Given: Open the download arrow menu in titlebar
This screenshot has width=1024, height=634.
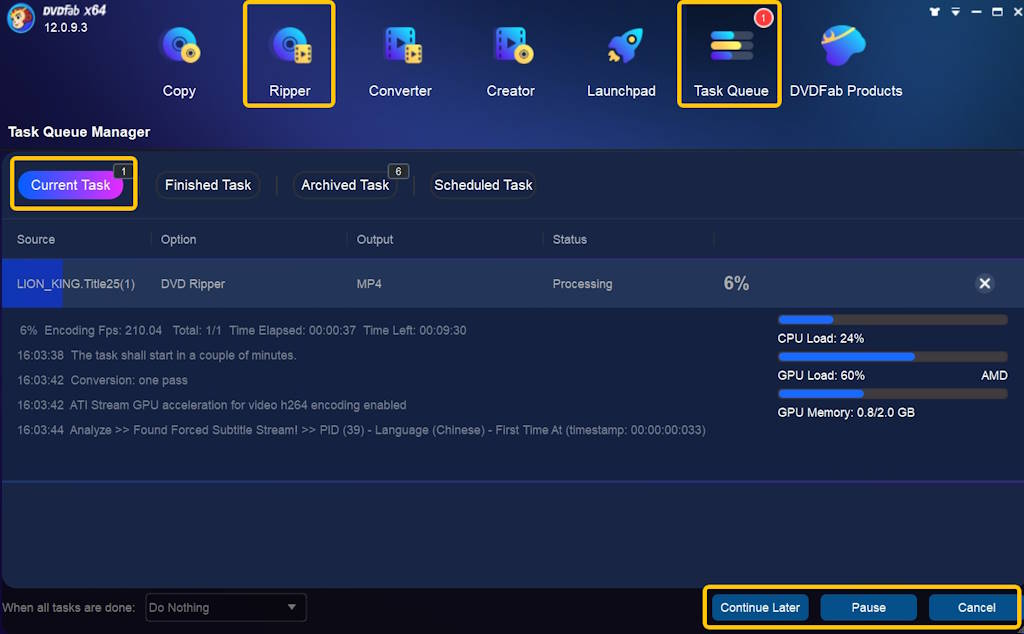Looking at the screenshot, I should [x=955, y=11].
